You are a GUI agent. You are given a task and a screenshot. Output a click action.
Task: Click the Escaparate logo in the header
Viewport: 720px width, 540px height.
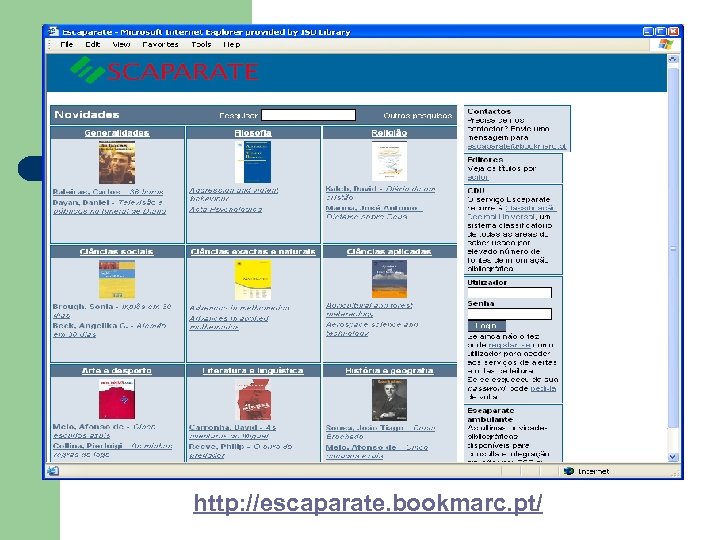pyautogui.click(x=164, y=70)
